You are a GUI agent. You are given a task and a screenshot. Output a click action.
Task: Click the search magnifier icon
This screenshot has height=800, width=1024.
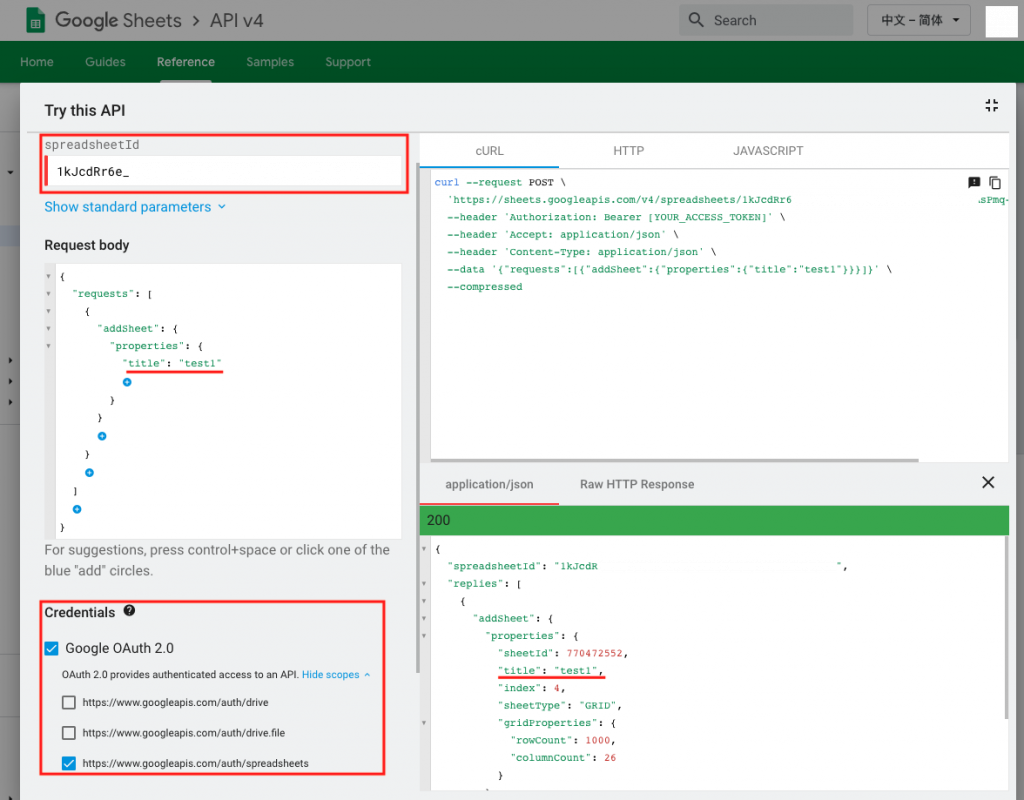pos(696,20)
